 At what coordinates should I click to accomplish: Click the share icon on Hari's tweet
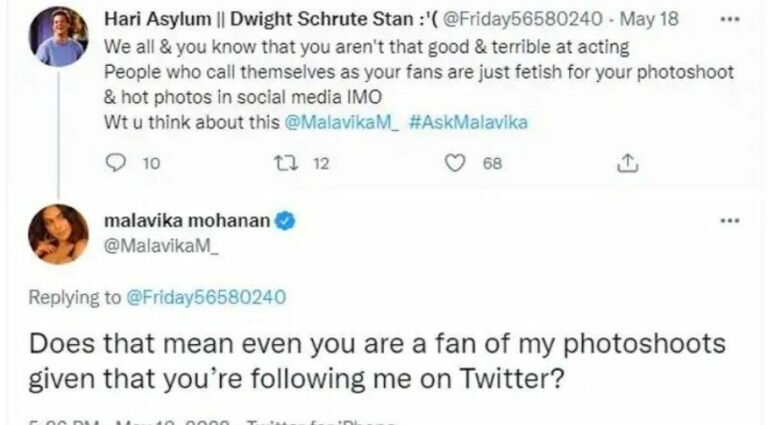click(x=628, y=163)
